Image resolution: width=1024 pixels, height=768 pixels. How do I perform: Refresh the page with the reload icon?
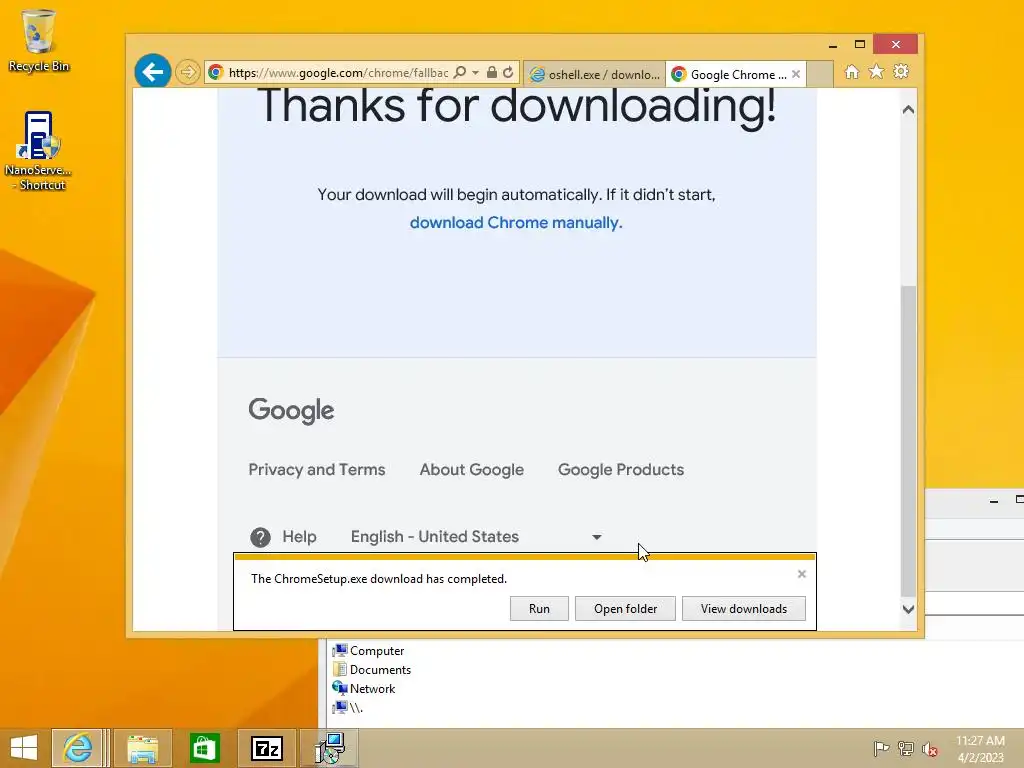[x=508, y=72]
